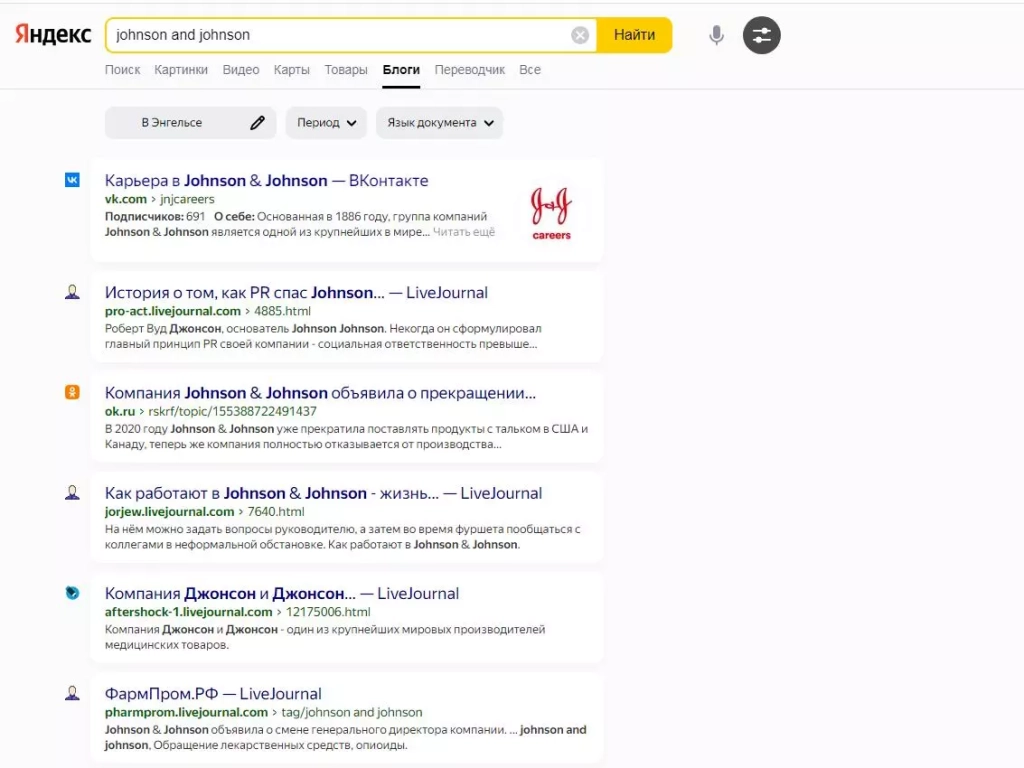Click the pro-act.livejournal.com domain link
The height and width of the screenshot is (768, 1024).
coord(172,312)
